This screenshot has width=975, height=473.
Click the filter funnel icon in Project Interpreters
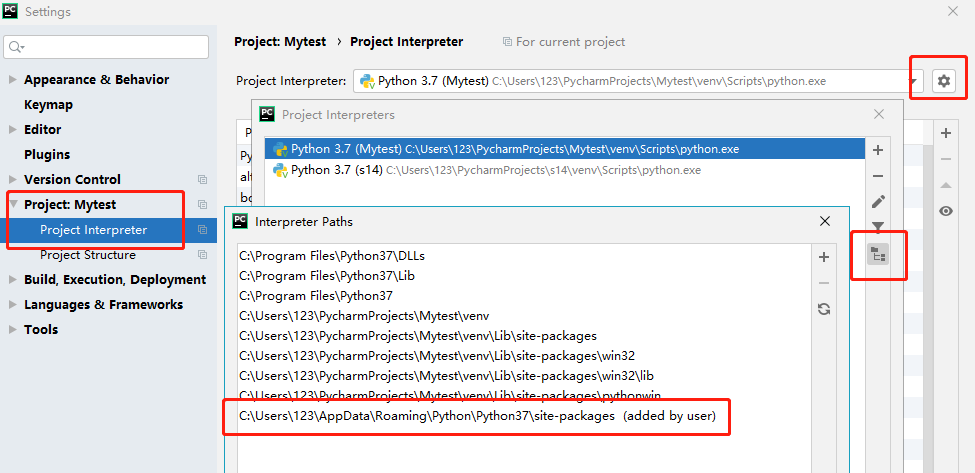[x=878, y=227]
